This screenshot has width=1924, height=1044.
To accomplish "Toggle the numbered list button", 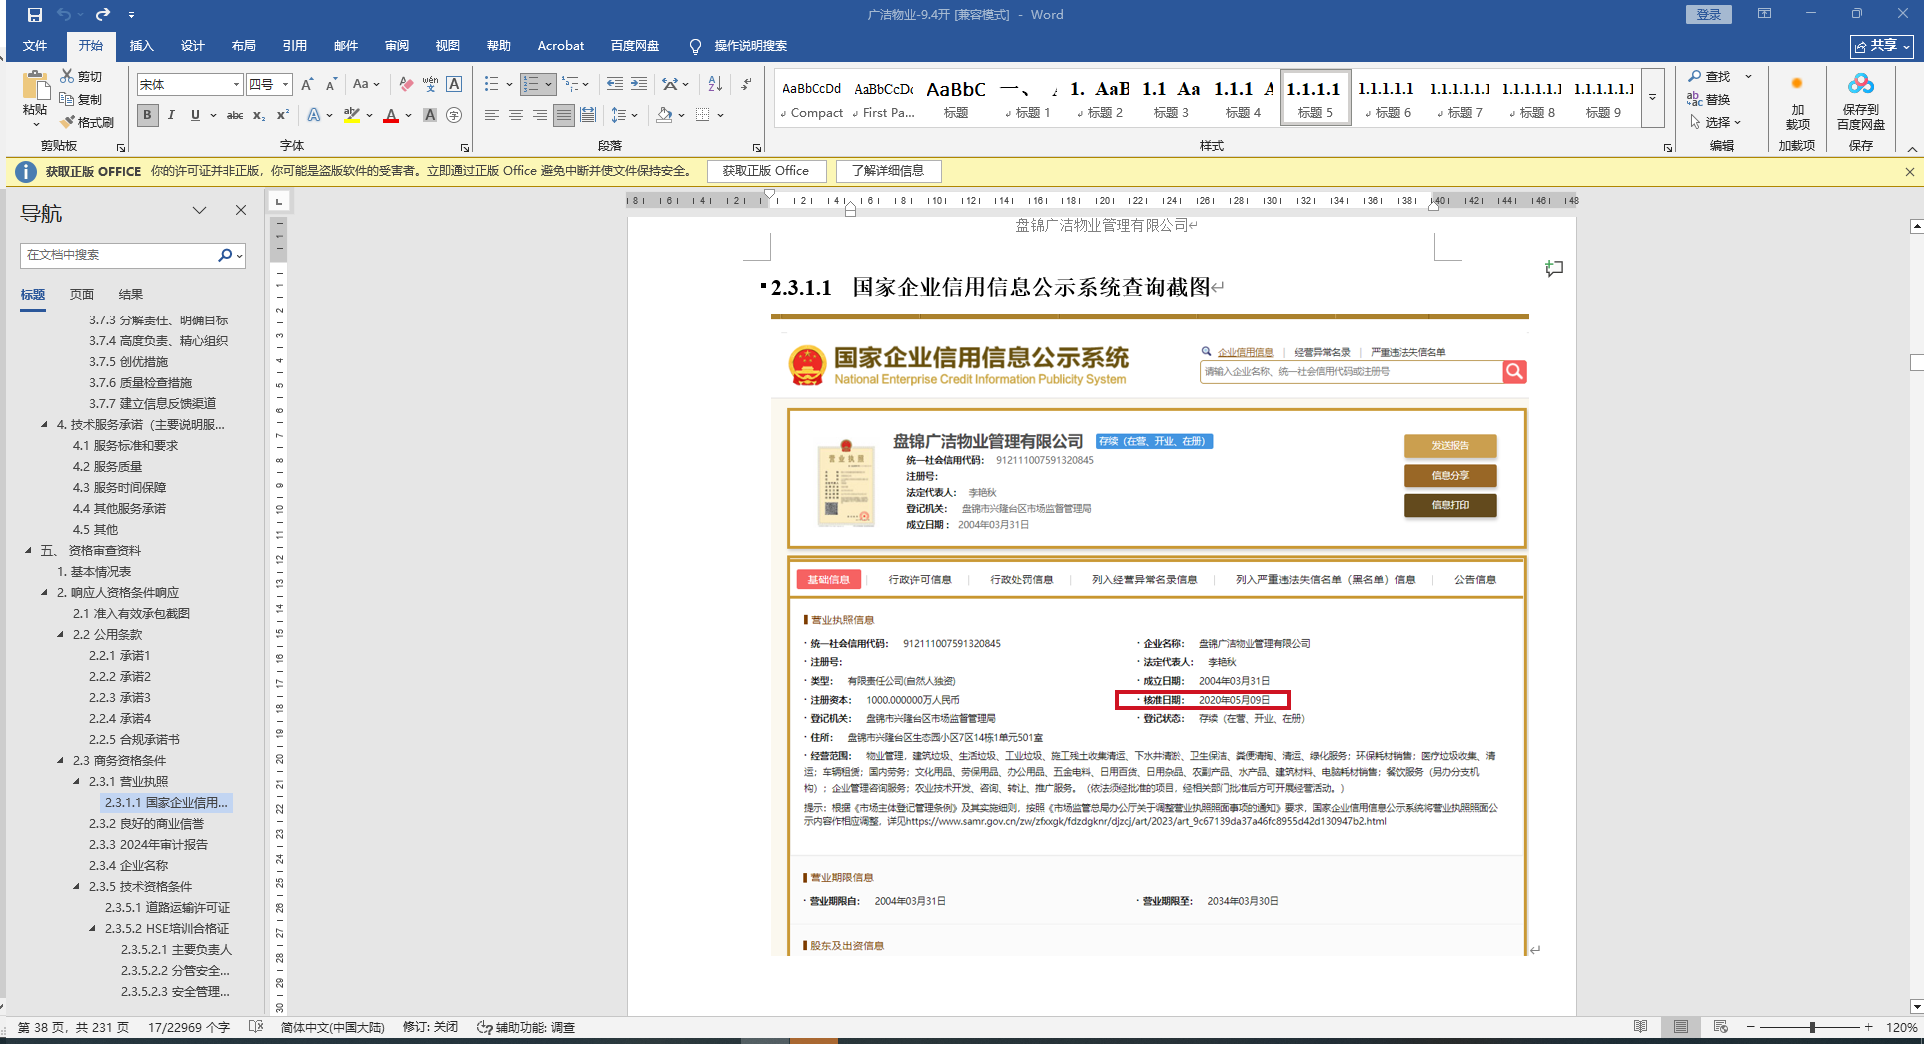I will 531,84.
